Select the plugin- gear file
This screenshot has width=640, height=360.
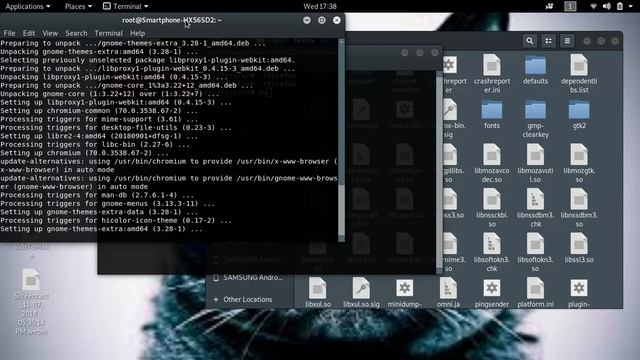pyautogui.click(x=579, y=292)
